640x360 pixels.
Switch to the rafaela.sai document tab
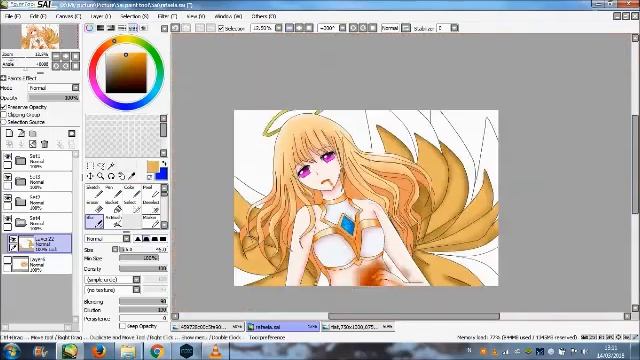pyautogui.click(x=282, y=327)
